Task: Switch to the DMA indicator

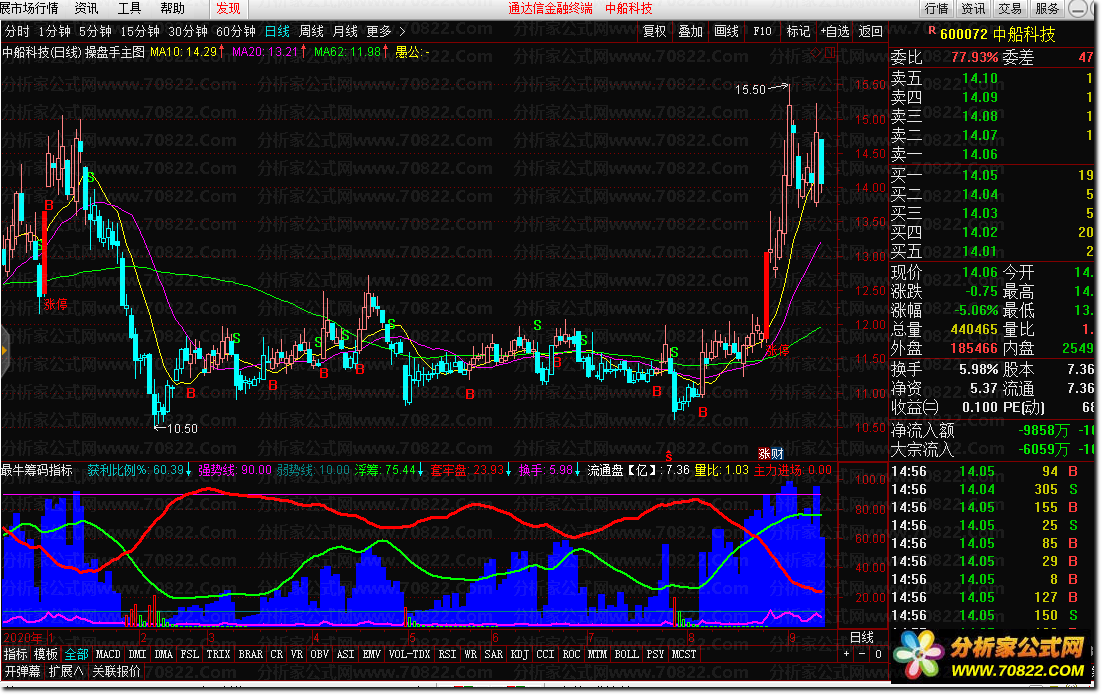Action: click(163, 655)
